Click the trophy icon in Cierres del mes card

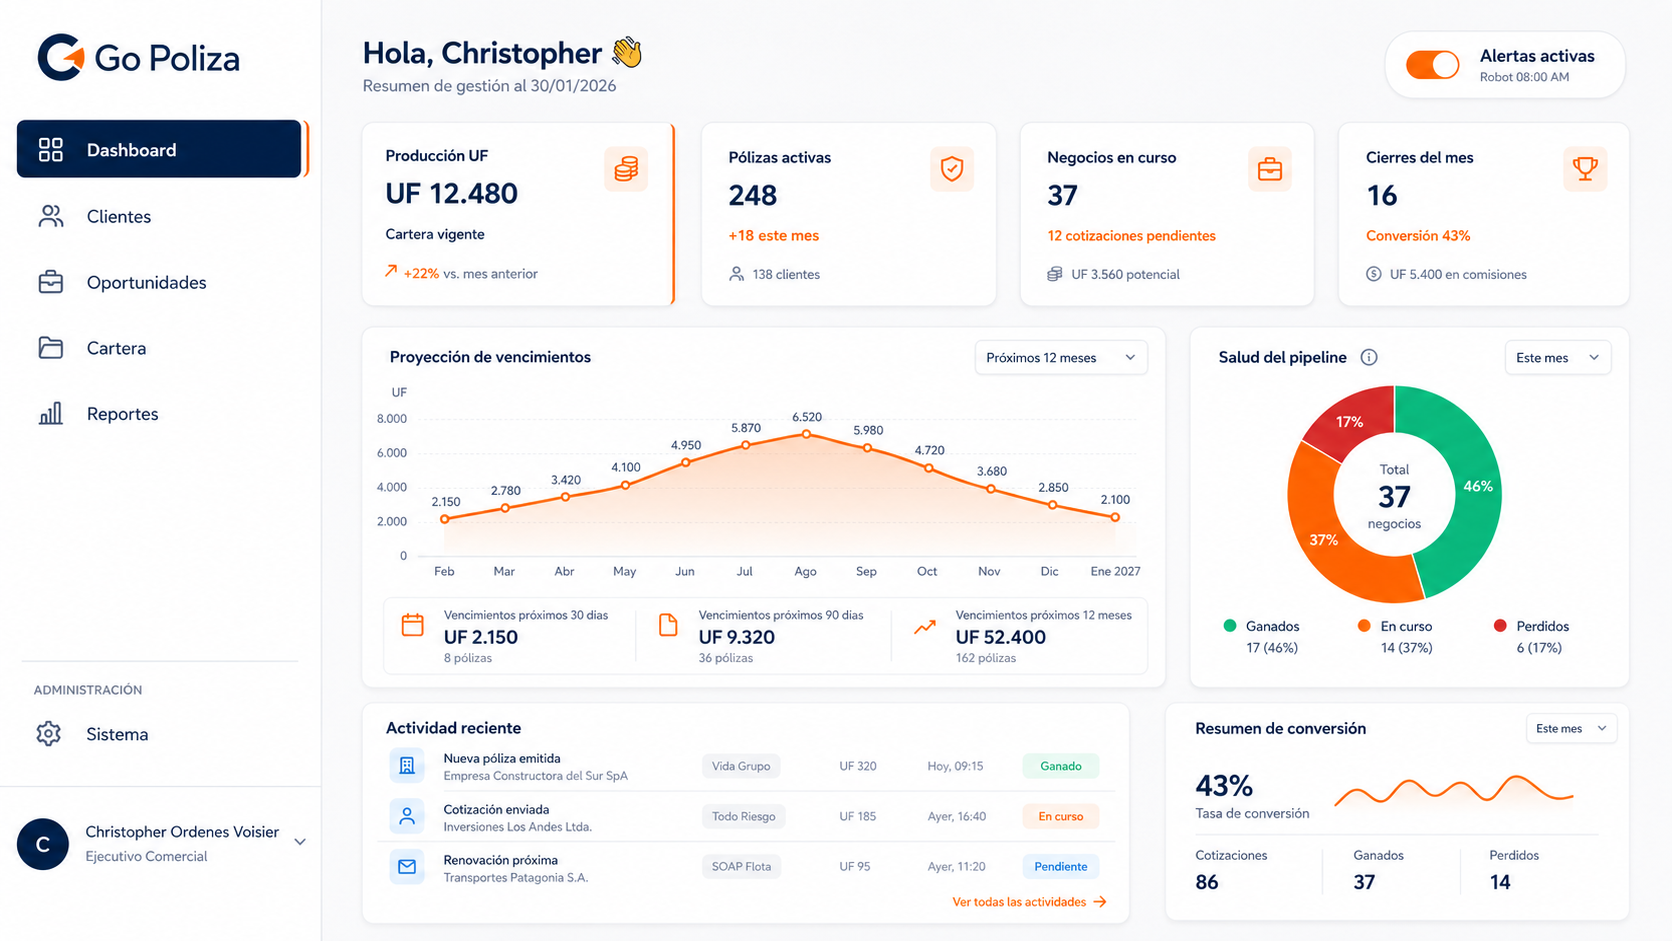[x=1585, y=169]
